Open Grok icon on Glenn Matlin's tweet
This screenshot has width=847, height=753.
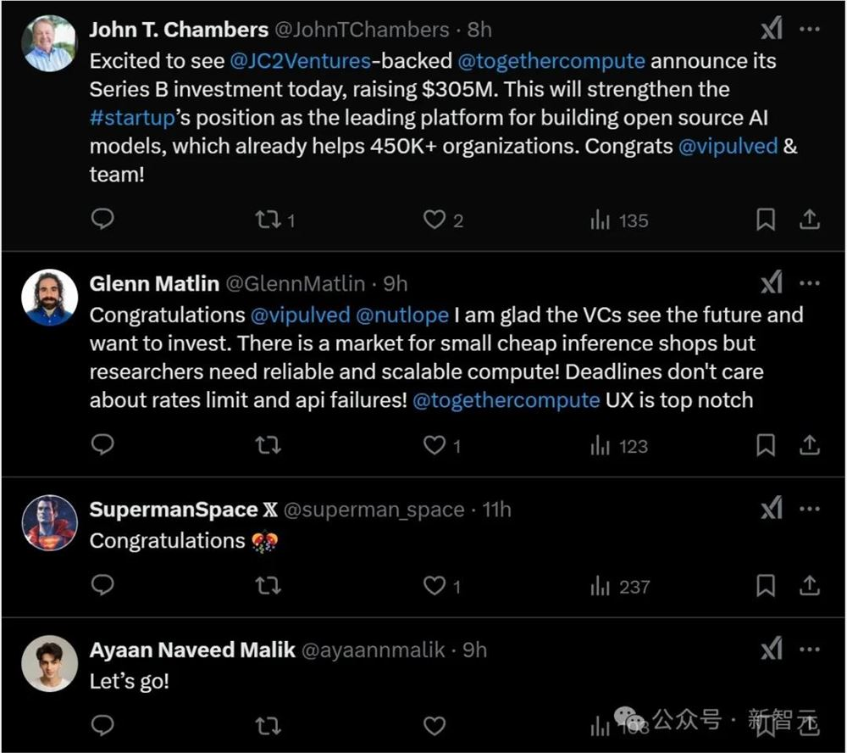pyautogui.click(x=771, y=284)
